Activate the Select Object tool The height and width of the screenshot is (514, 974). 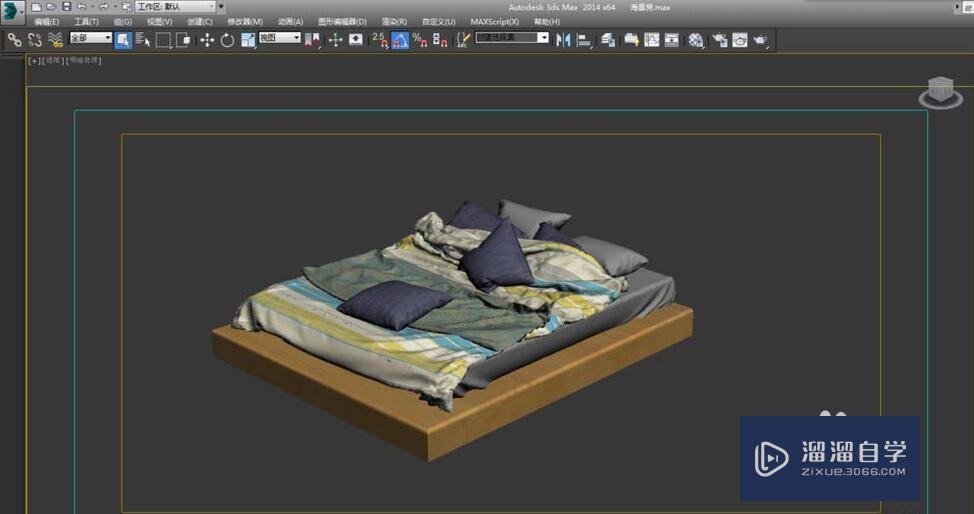(x=123, y=40)
